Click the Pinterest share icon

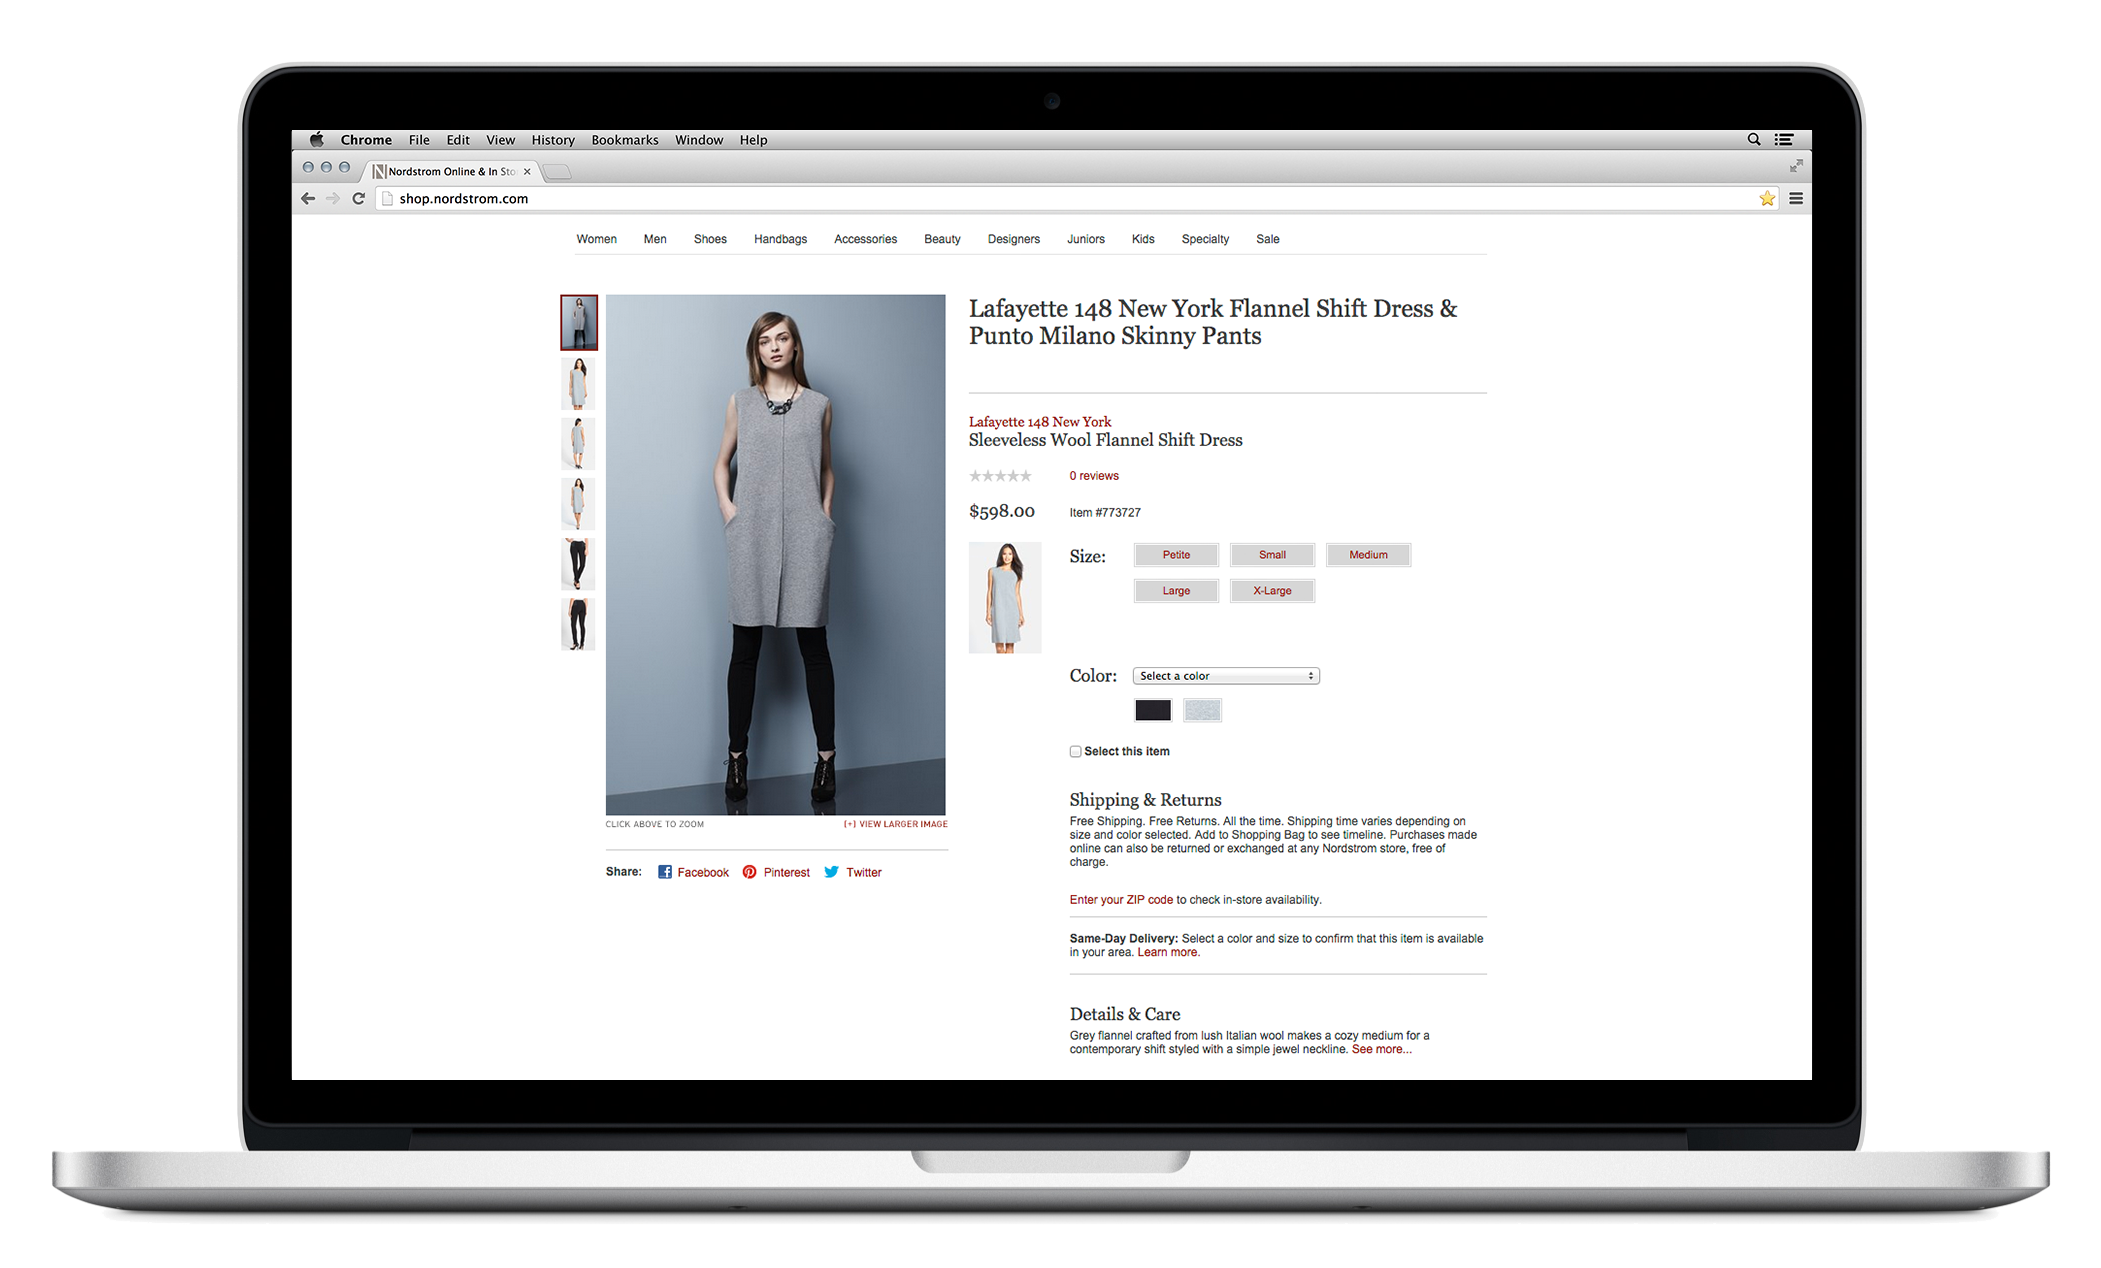tap(750, 872)
